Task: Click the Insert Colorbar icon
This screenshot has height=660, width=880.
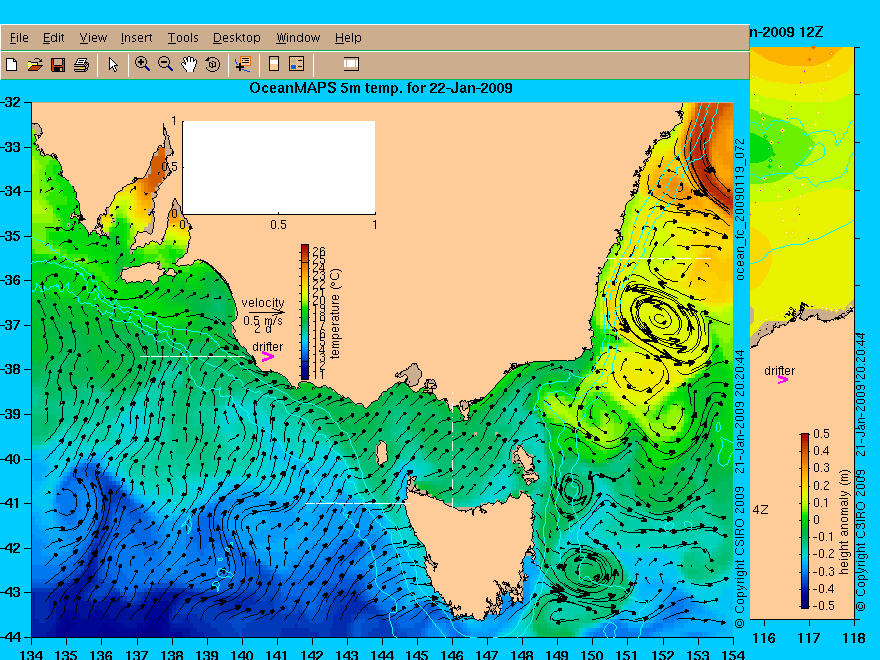Action: pos(274,64)
